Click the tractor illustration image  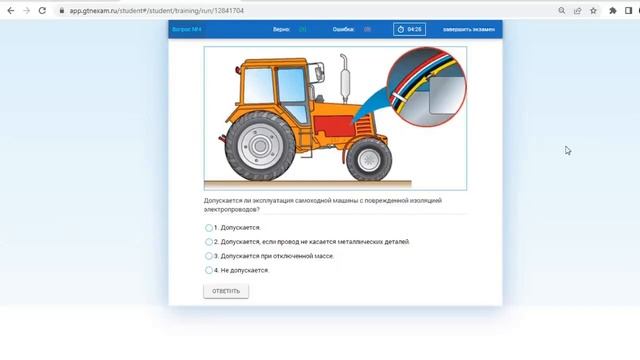click(x=335, y=118)
